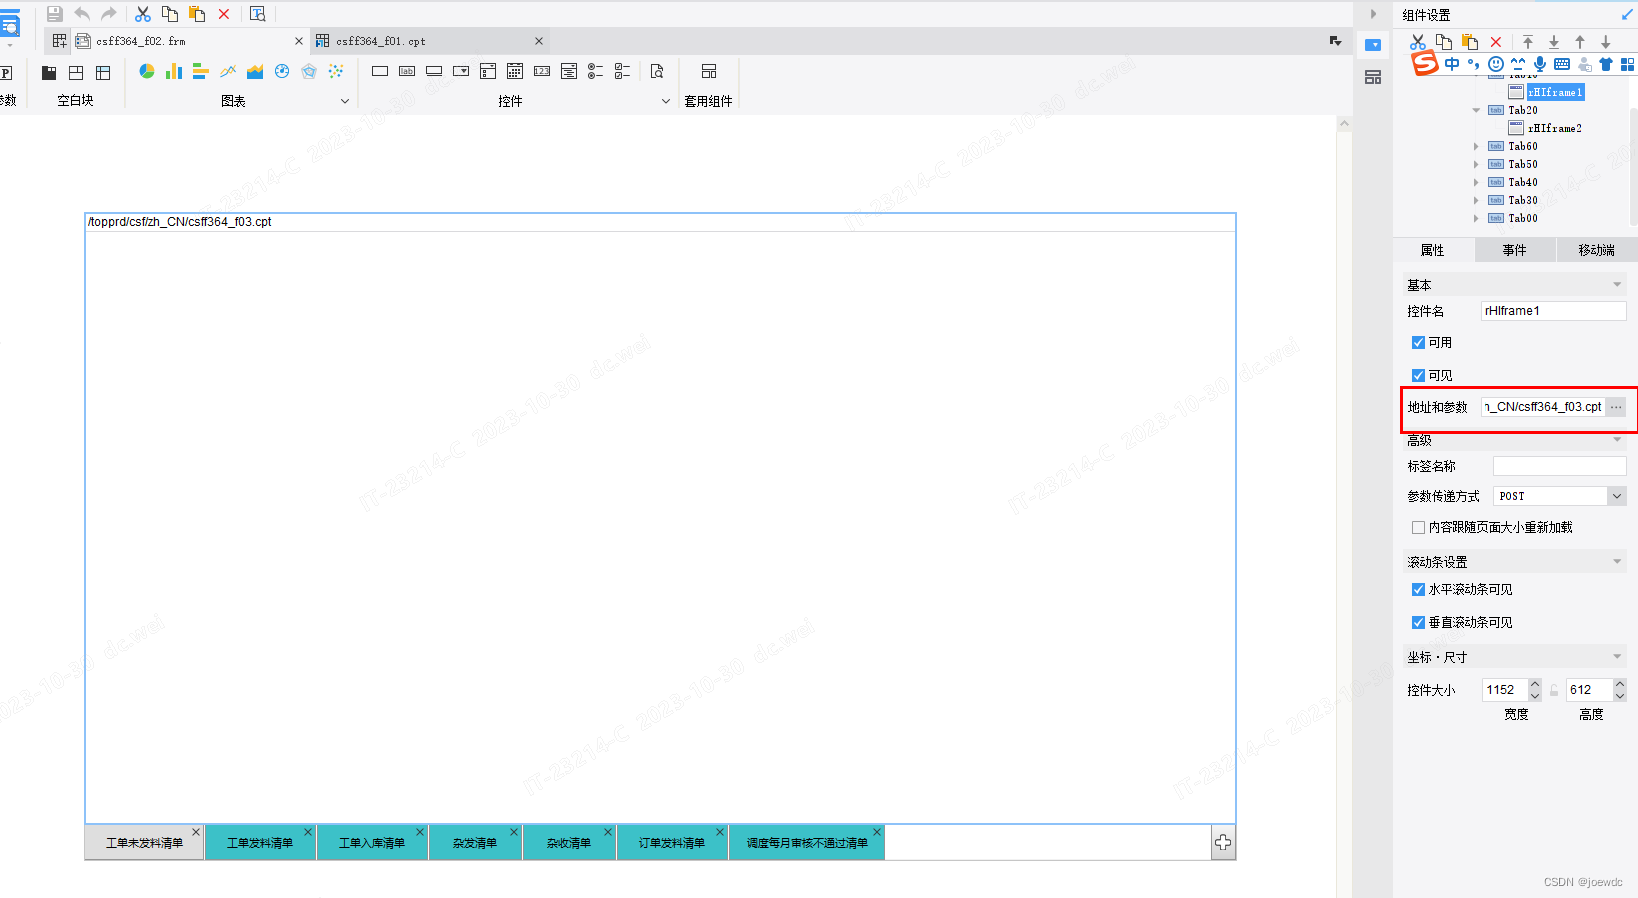
Task: Select rHIframe2 in component tree
Action: coord(1555,128)
